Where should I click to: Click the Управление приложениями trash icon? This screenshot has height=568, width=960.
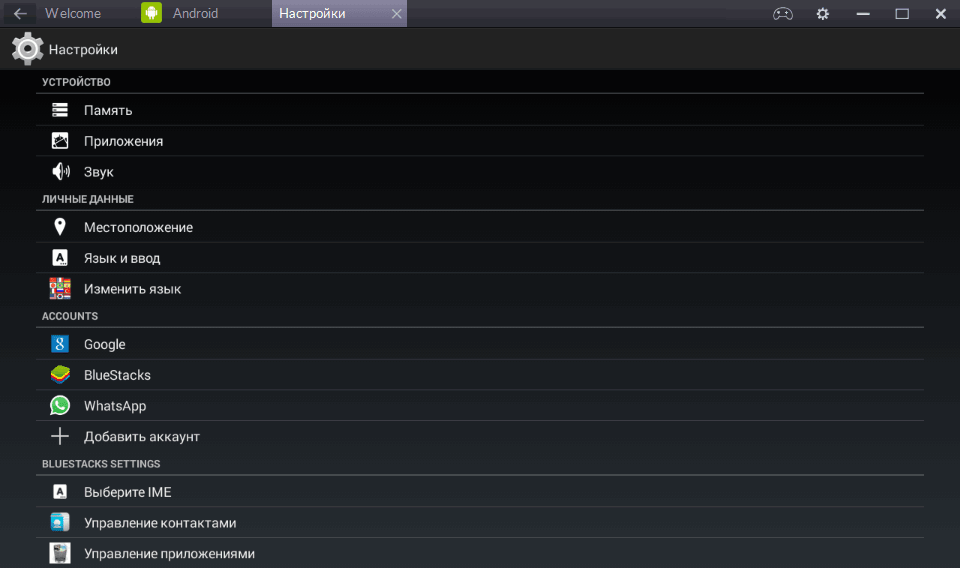60,553
